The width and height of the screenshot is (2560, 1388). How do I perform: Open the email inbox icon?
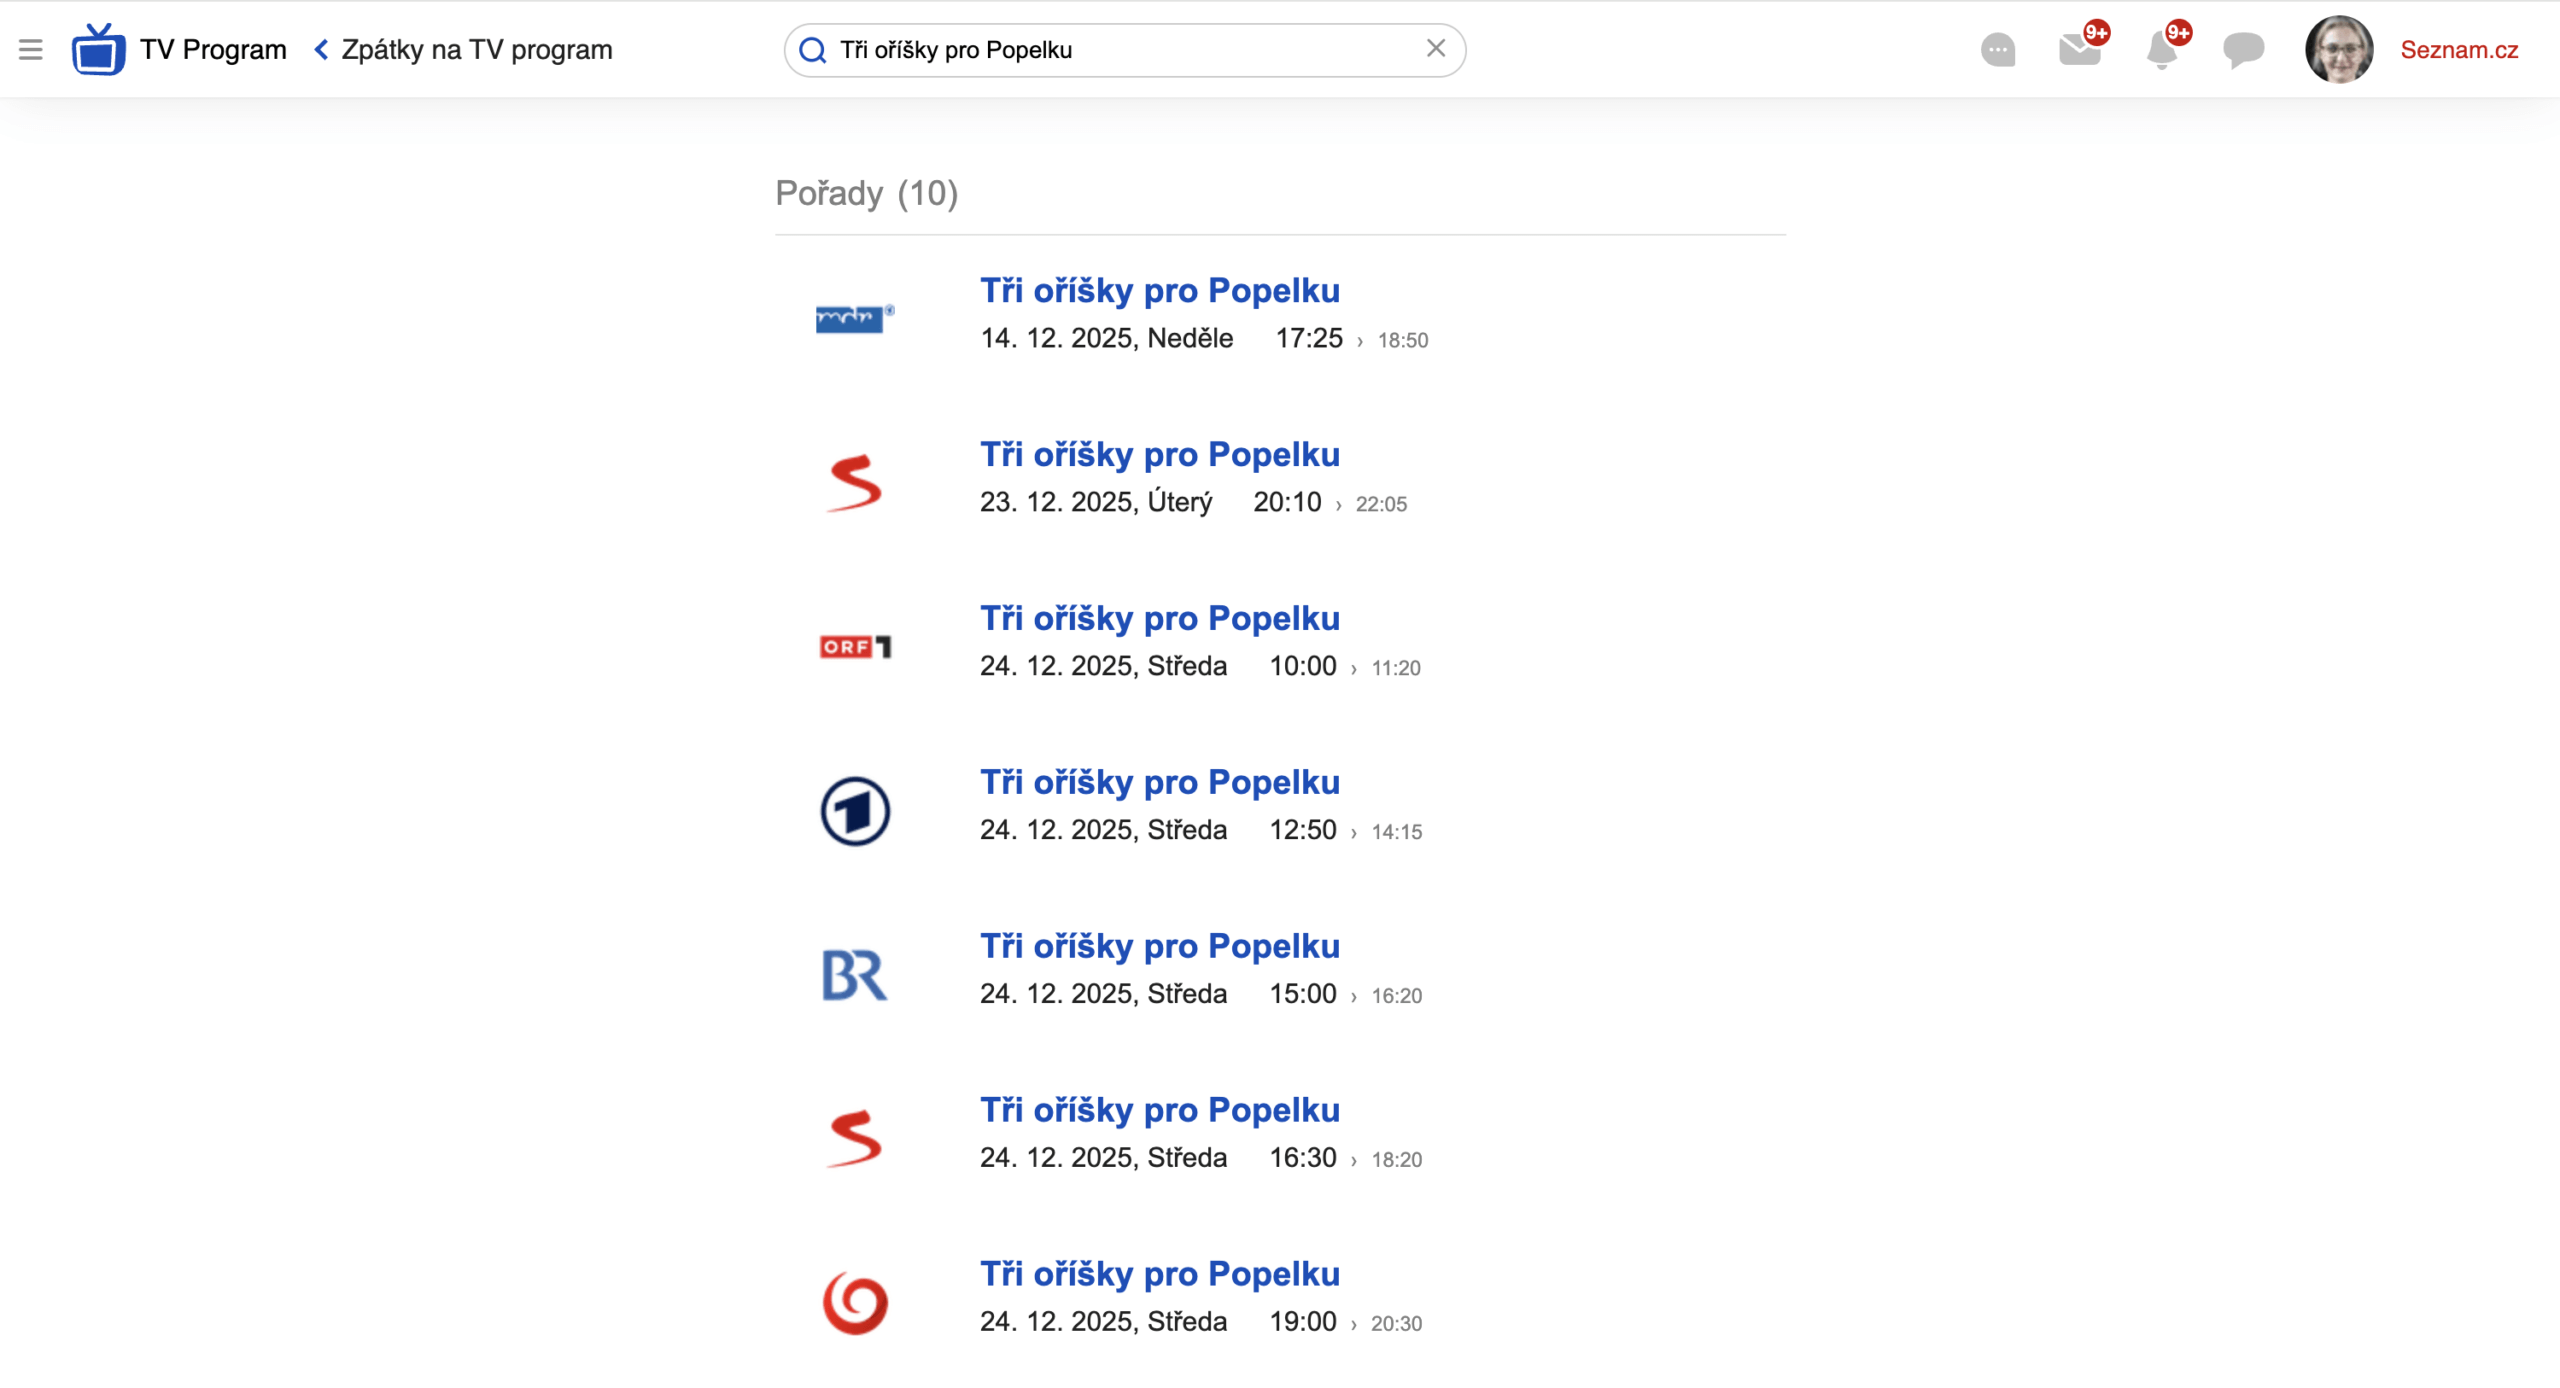pyautogui.click(x=2080, y=49)
